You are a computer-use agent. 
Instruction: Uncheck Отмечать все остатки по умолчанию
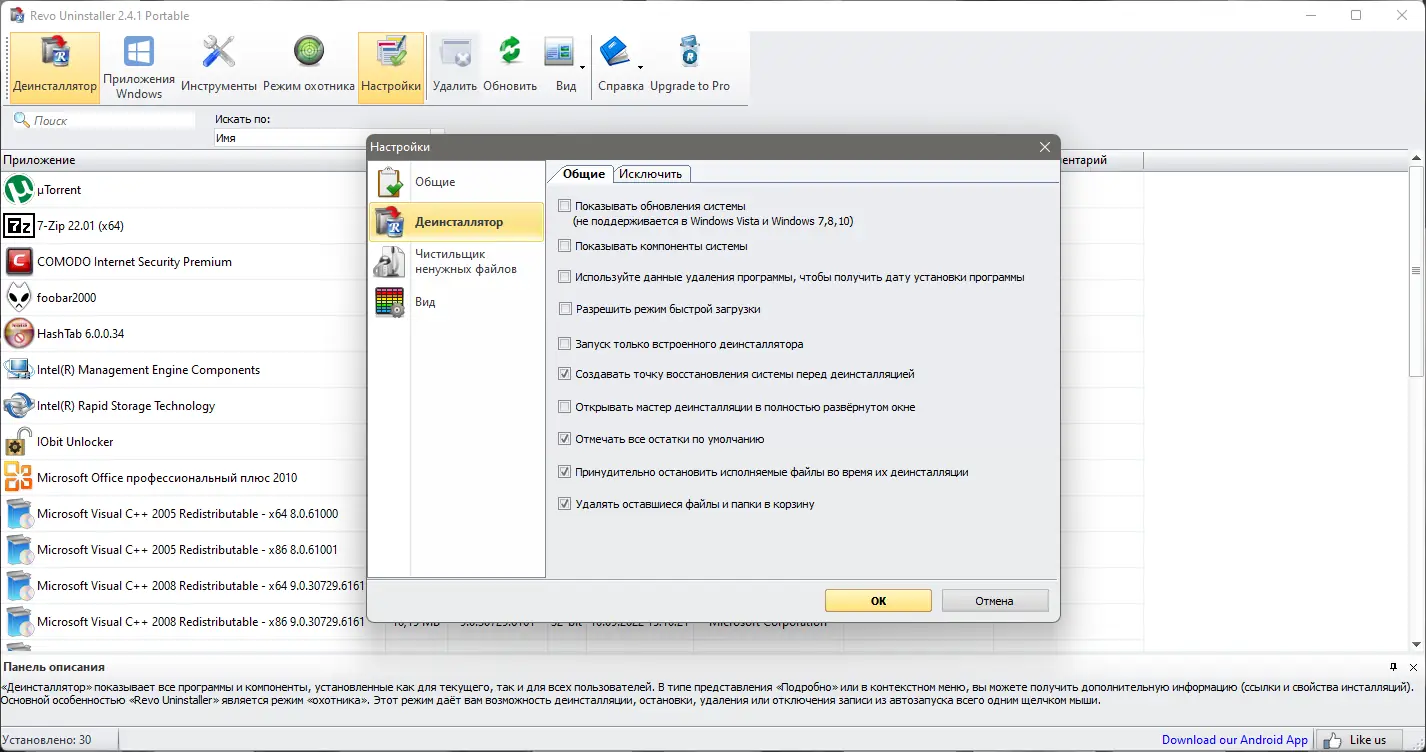565,439
